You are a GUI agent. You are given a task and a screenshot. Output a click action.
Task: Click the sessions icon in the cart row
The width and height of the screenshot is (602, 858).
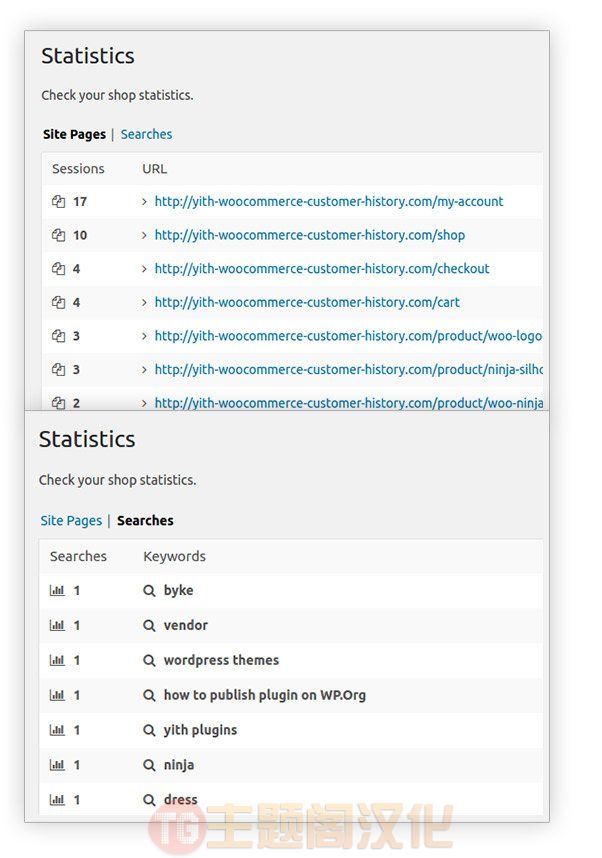point(59,302)
